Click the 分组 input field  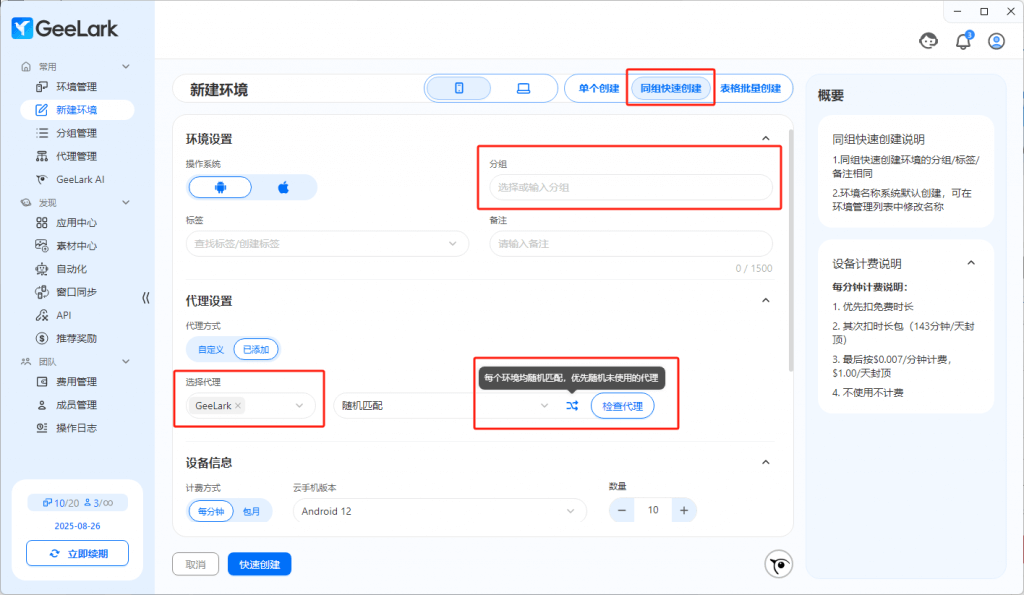click(x=630, y=187)
